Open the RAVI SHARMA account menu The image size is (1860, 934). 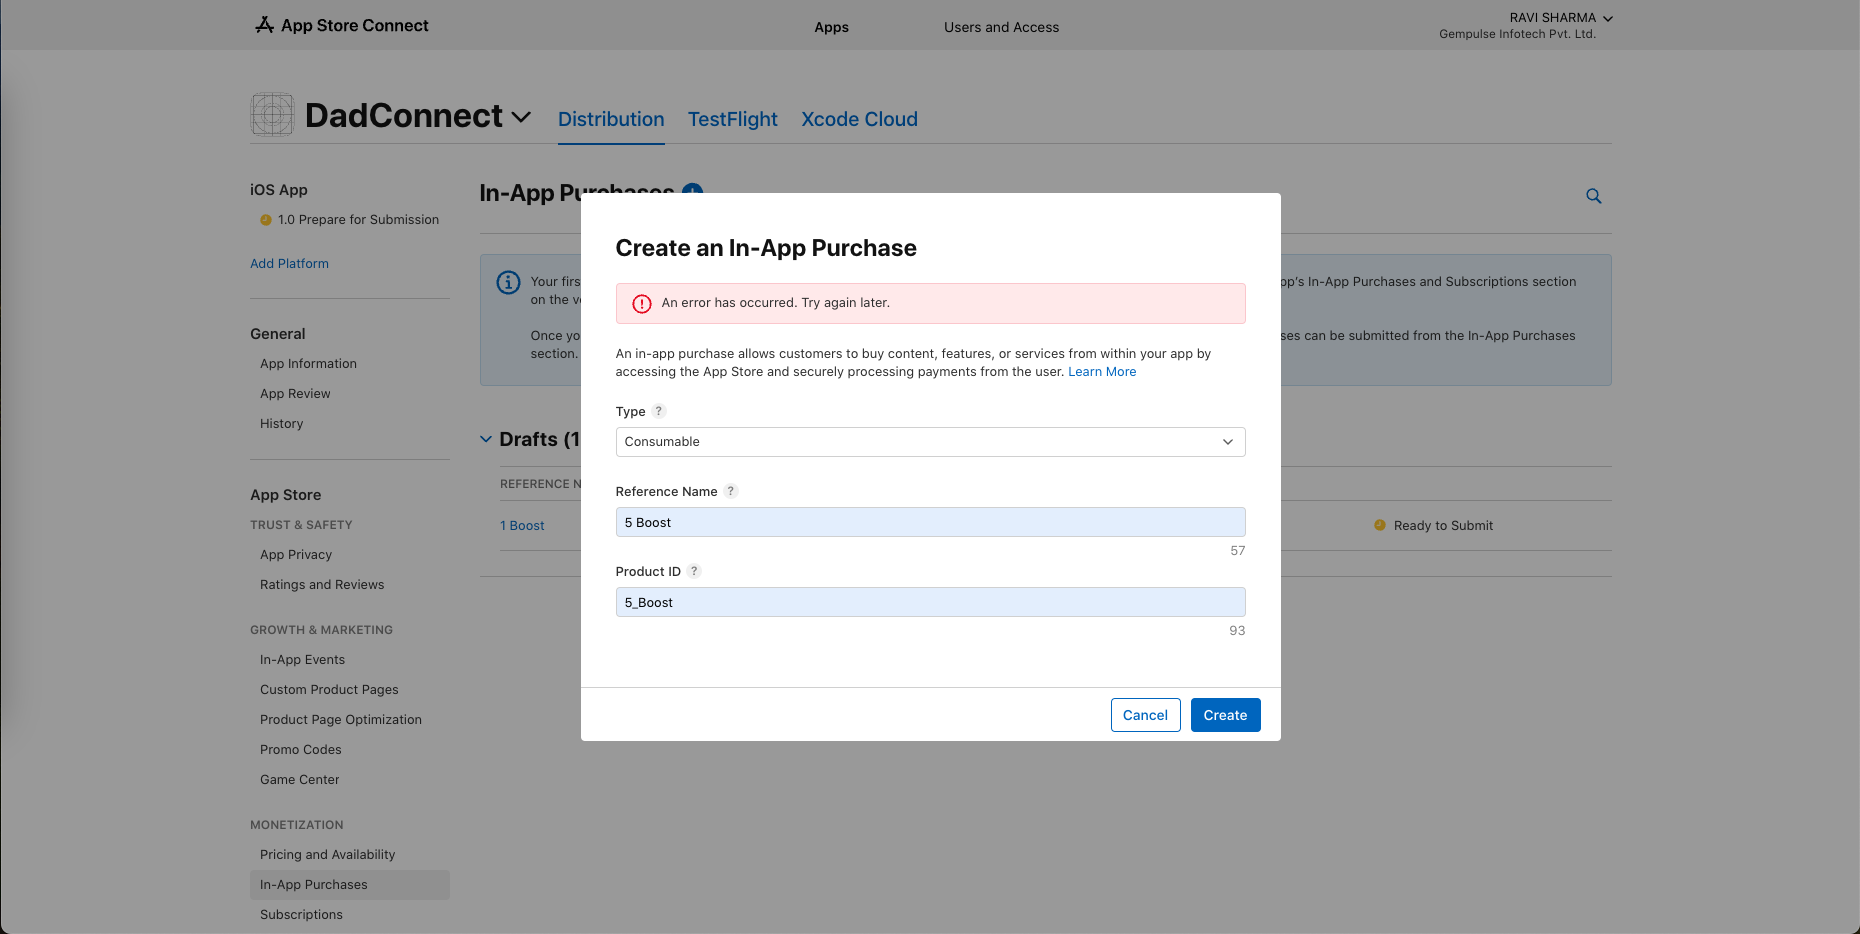[1560, 18]
